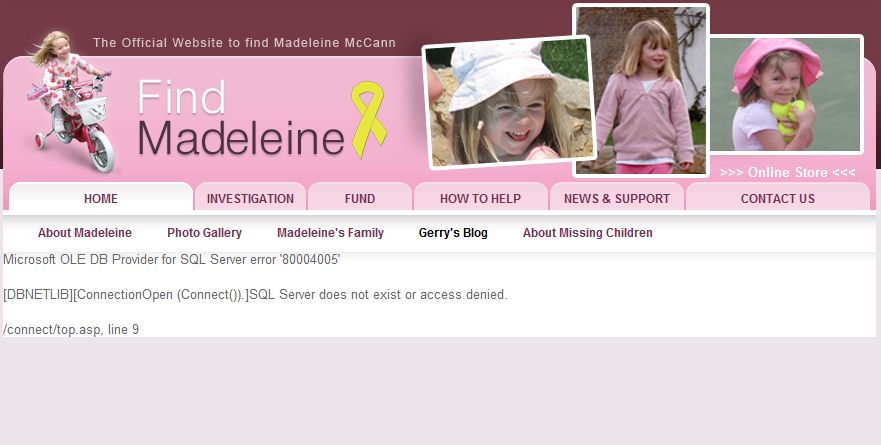Click the pink sweater standing photo
881x445 pixels.
pos(641,90)
